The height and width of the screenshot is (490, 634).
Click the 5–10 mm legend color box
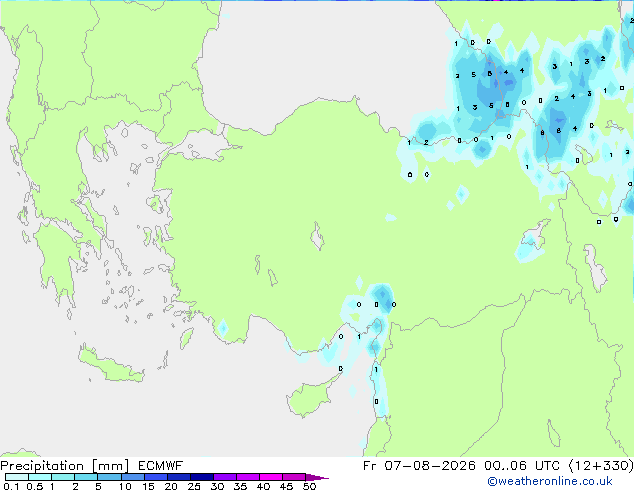109,477
